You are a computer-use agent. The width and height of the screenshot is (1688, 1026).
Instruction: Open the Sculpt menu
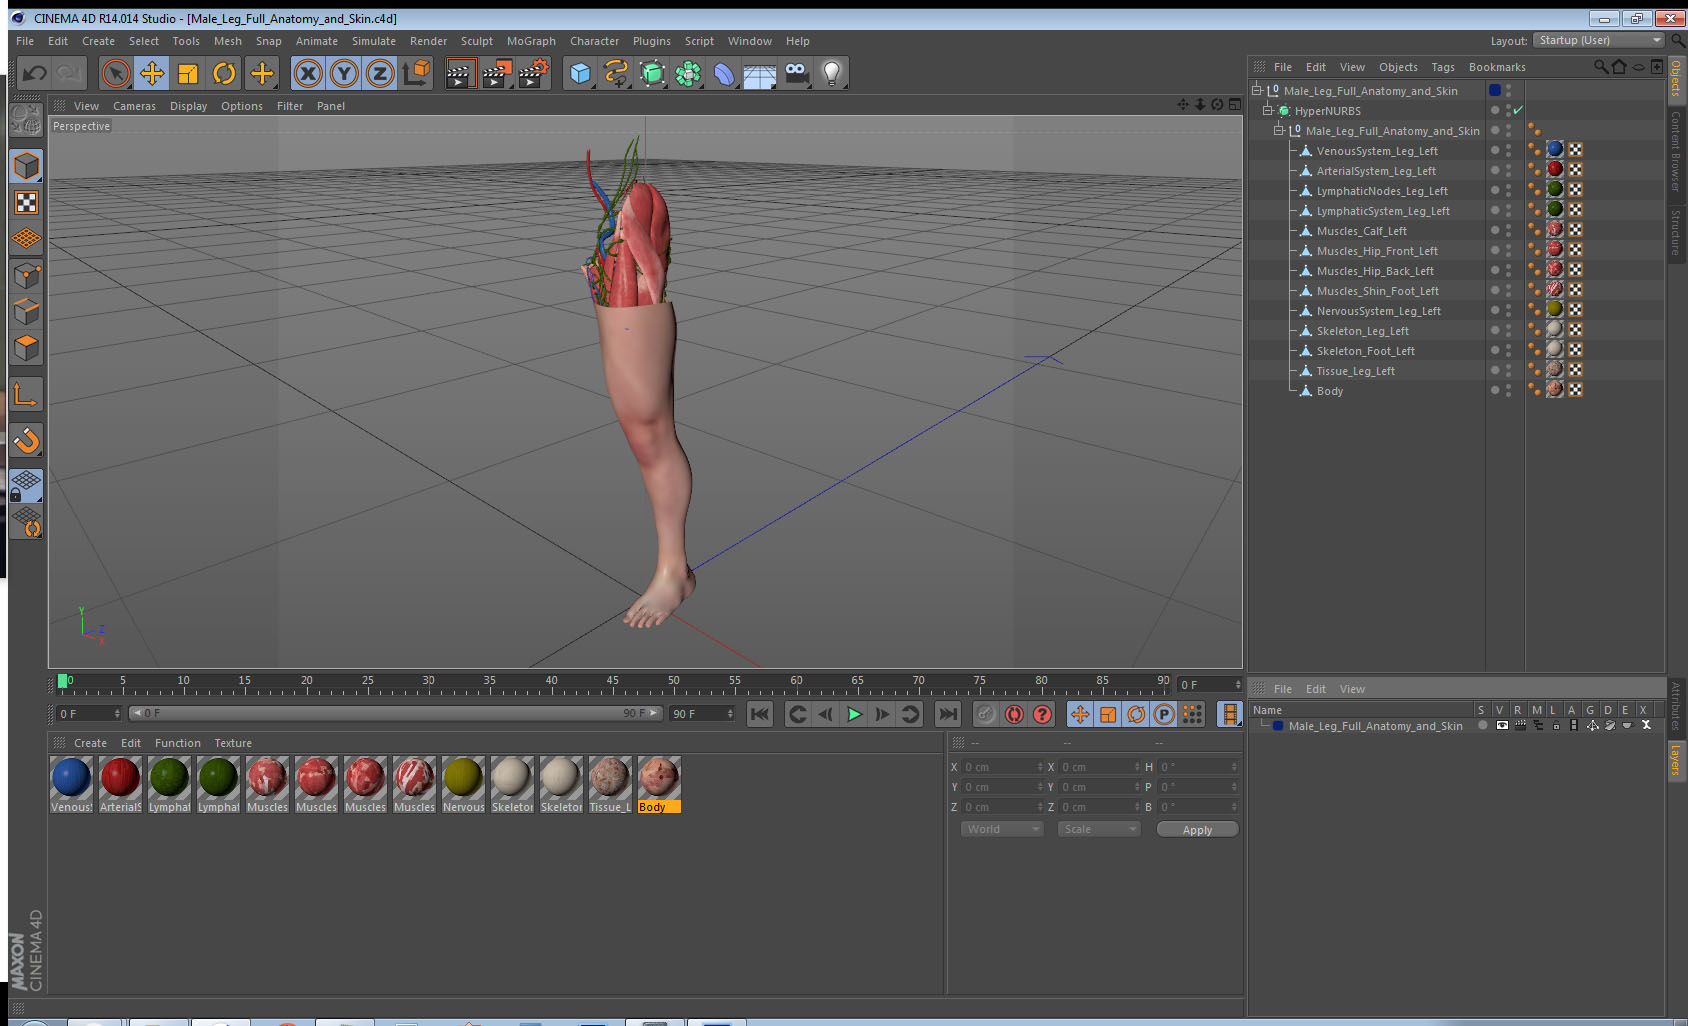tap(477, 41)
